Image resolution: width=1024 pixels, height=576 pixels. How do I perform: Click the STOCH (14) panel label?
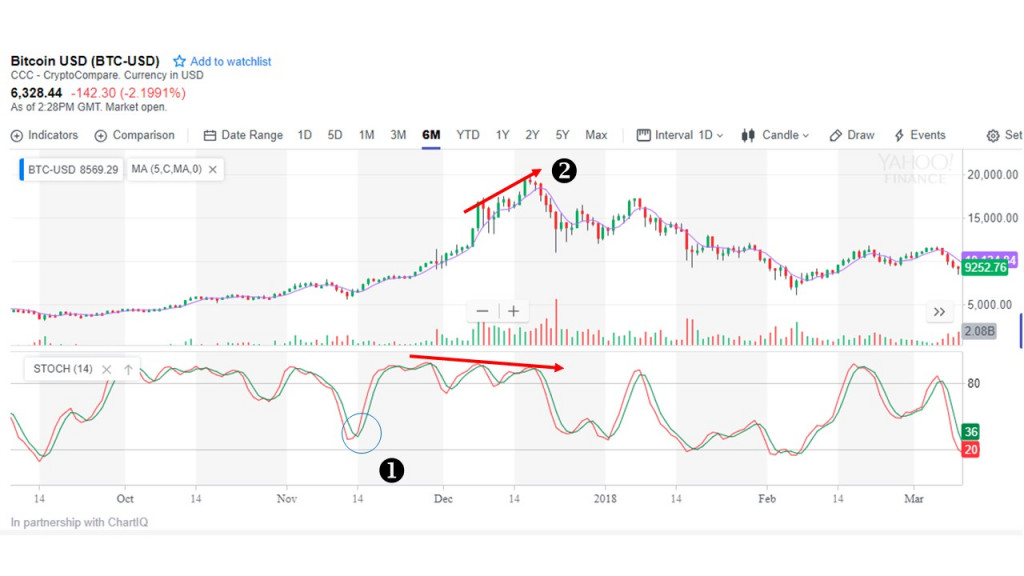coord(63,369)
